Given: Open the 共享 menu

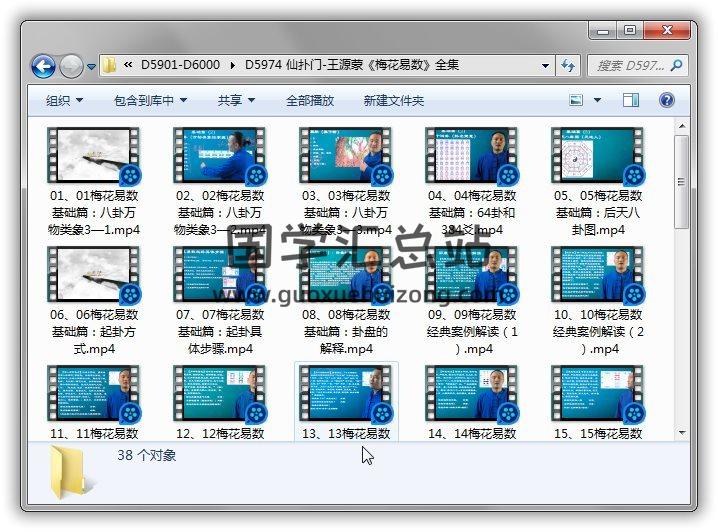Looking at the screenshot, I should click(x=236, y=100).
